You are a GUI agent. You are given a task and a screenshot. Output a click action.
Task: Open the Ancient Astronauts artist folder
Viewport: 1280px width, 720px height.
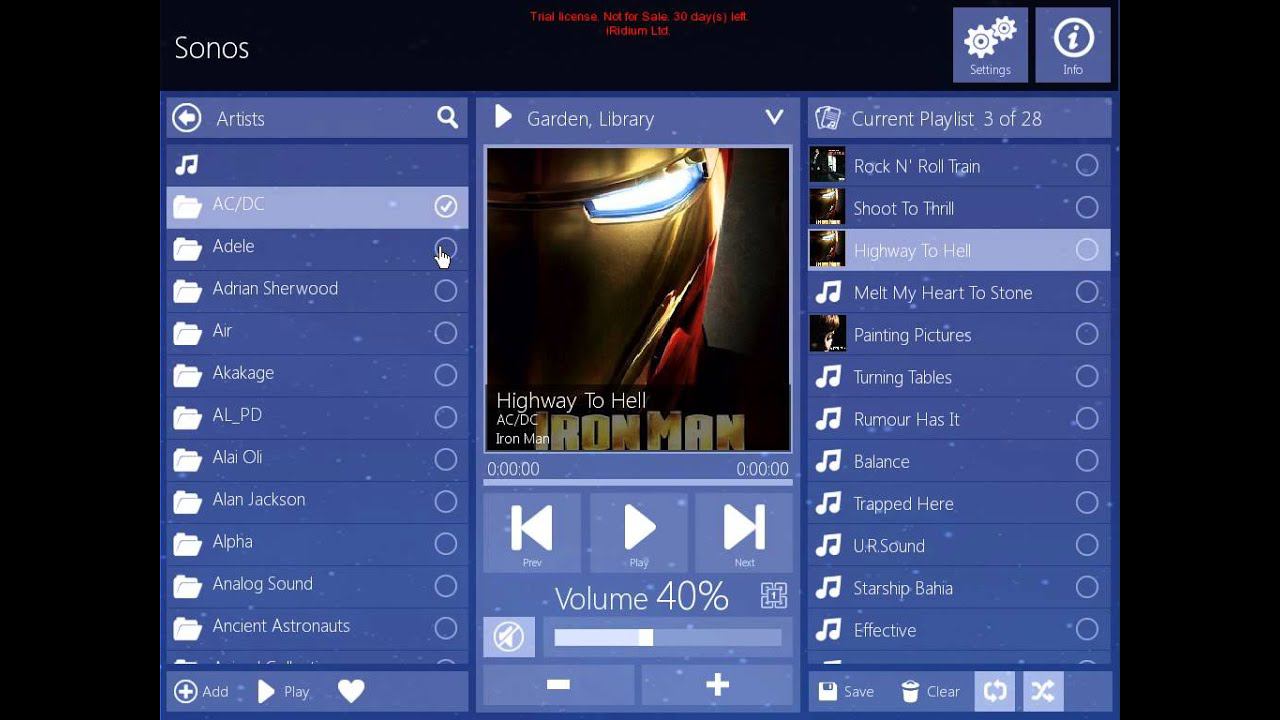317,627
